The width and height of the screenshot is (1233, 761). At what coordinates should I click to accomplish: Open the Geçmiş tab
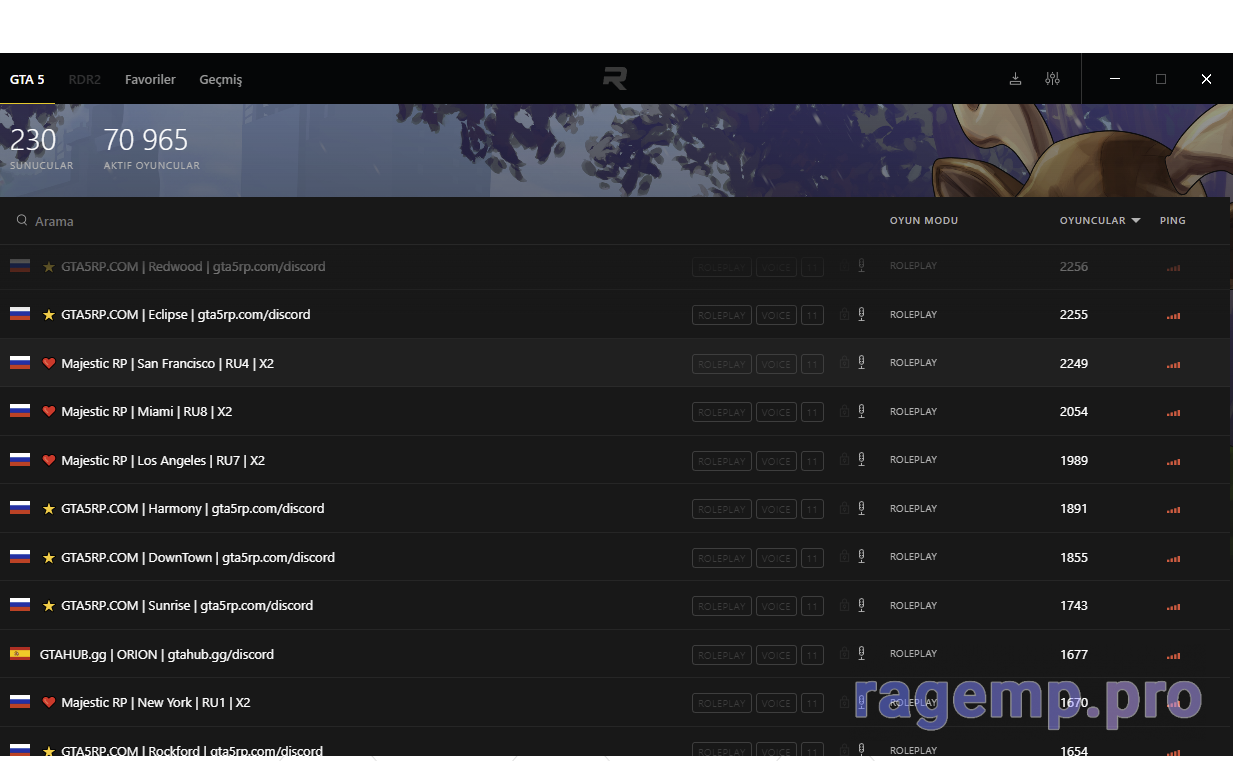point(220,80)
